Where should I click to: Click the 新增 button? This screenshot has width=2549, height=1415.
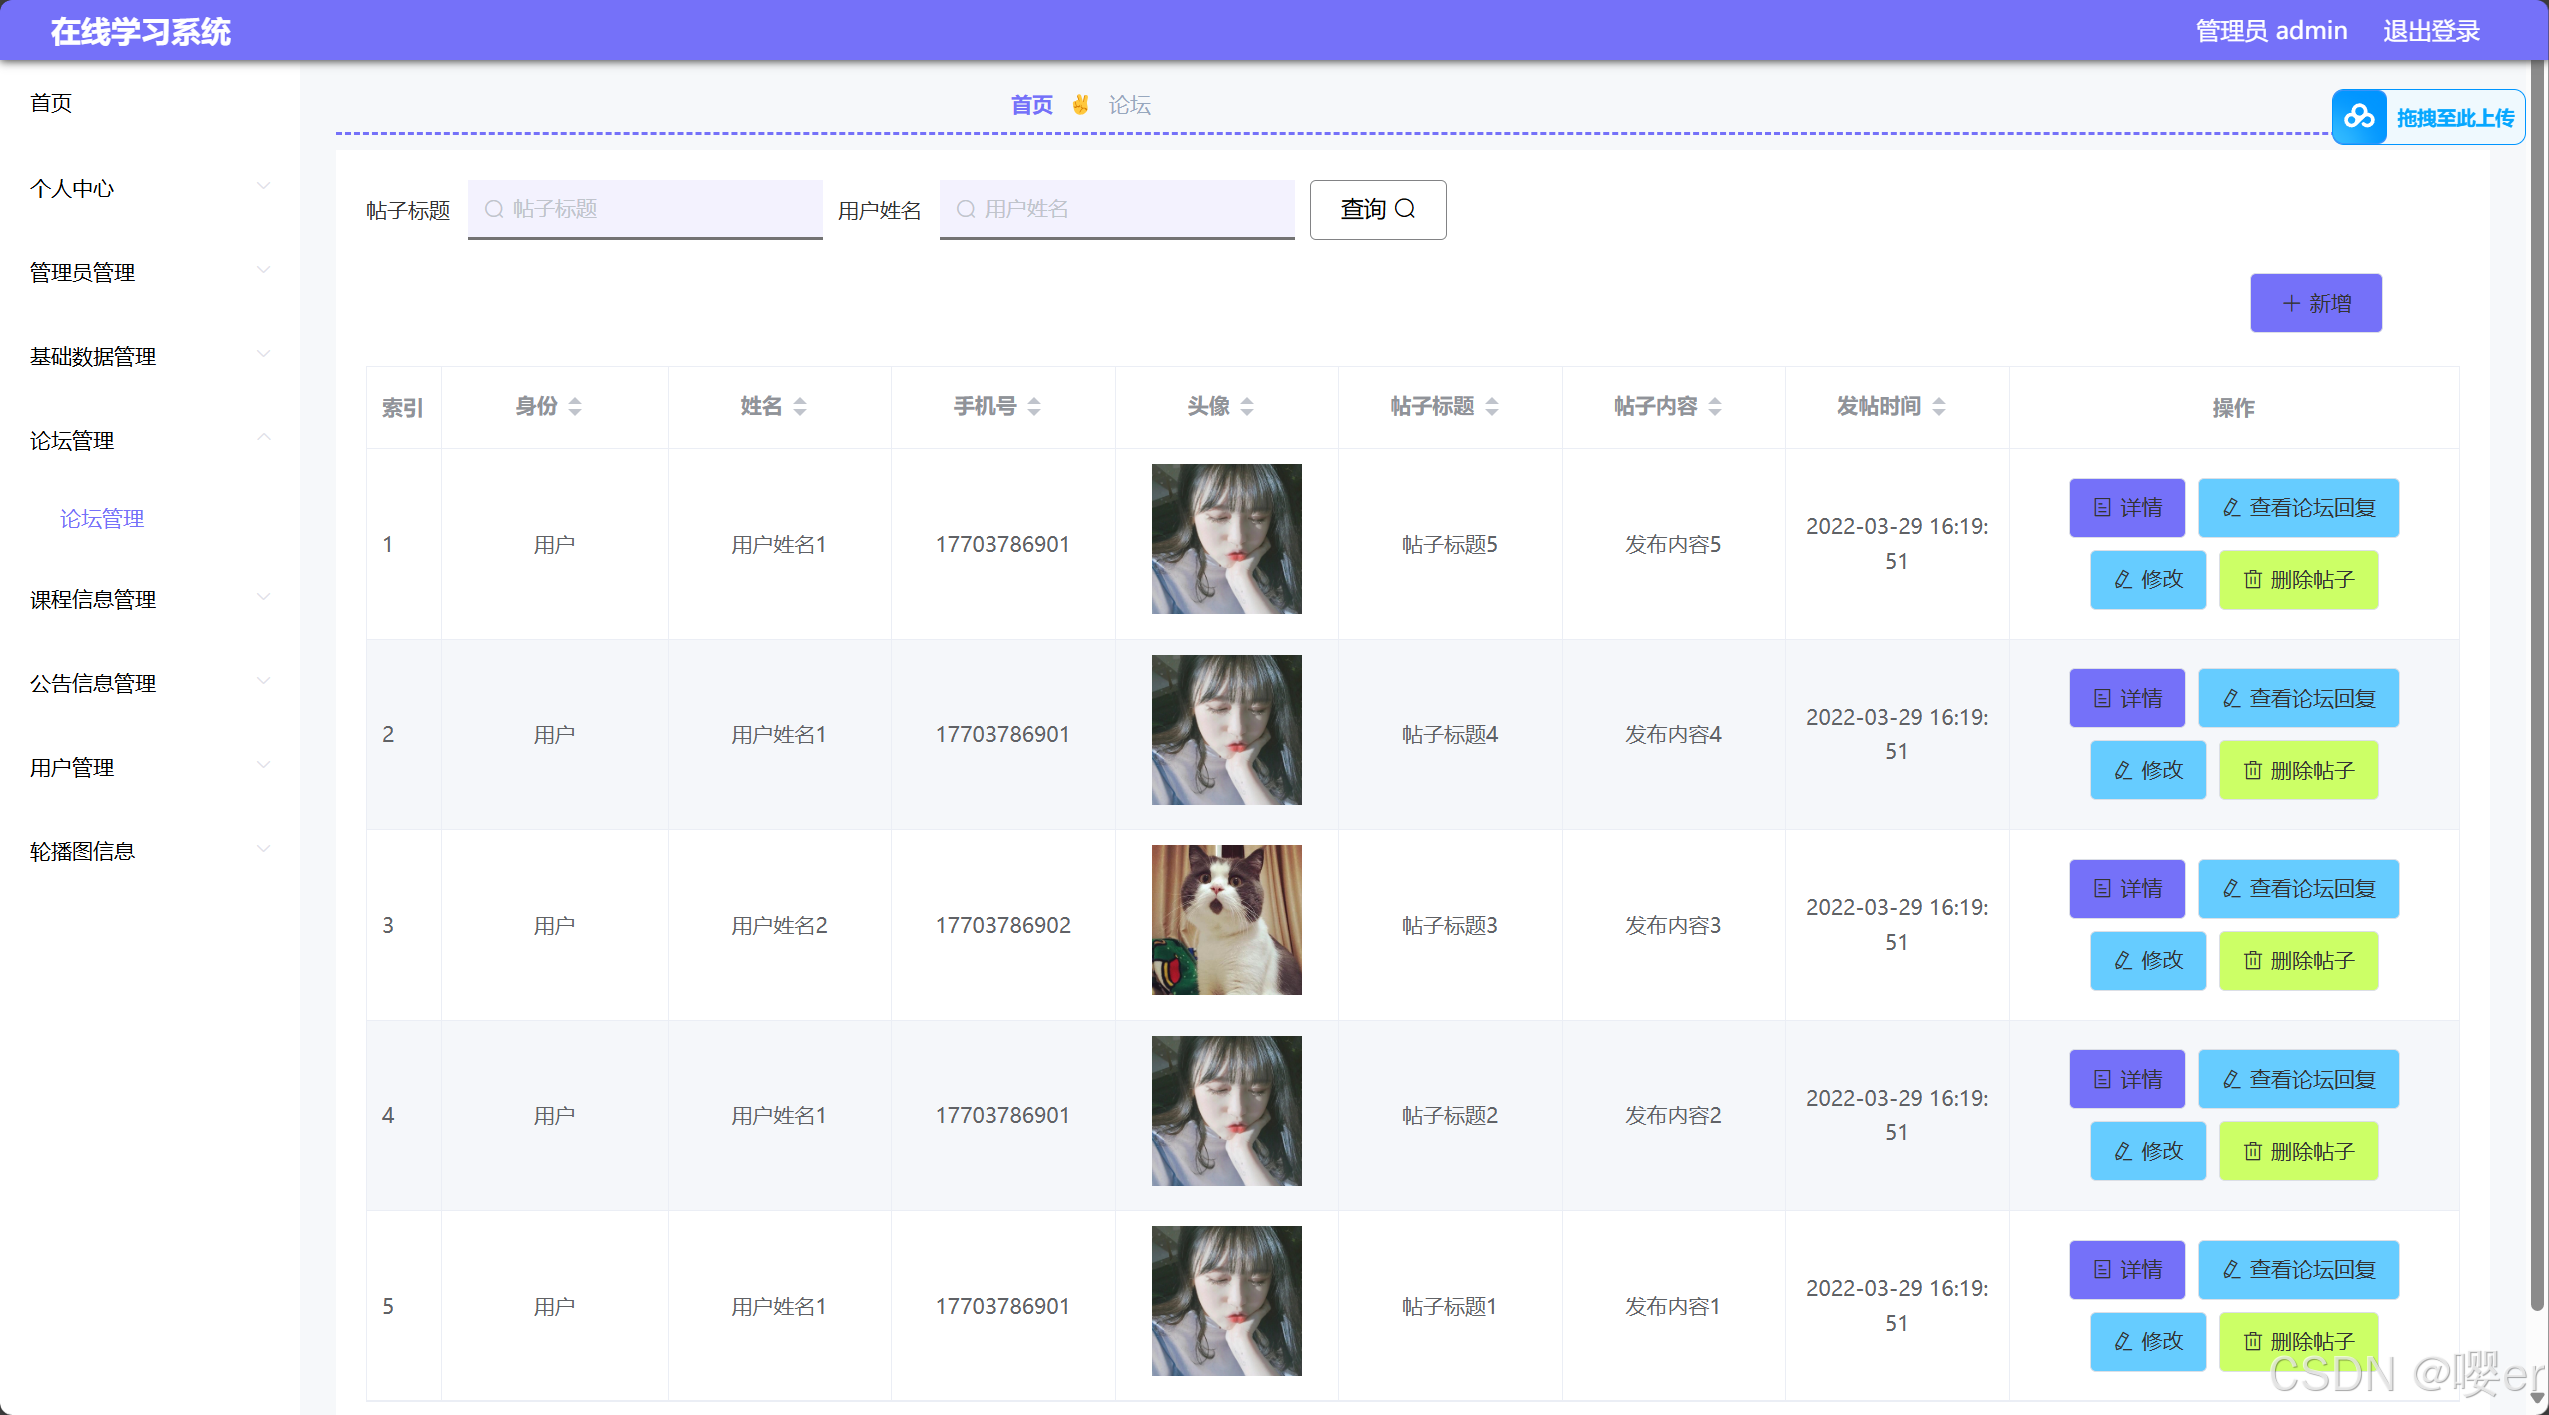pos(2315,303)
